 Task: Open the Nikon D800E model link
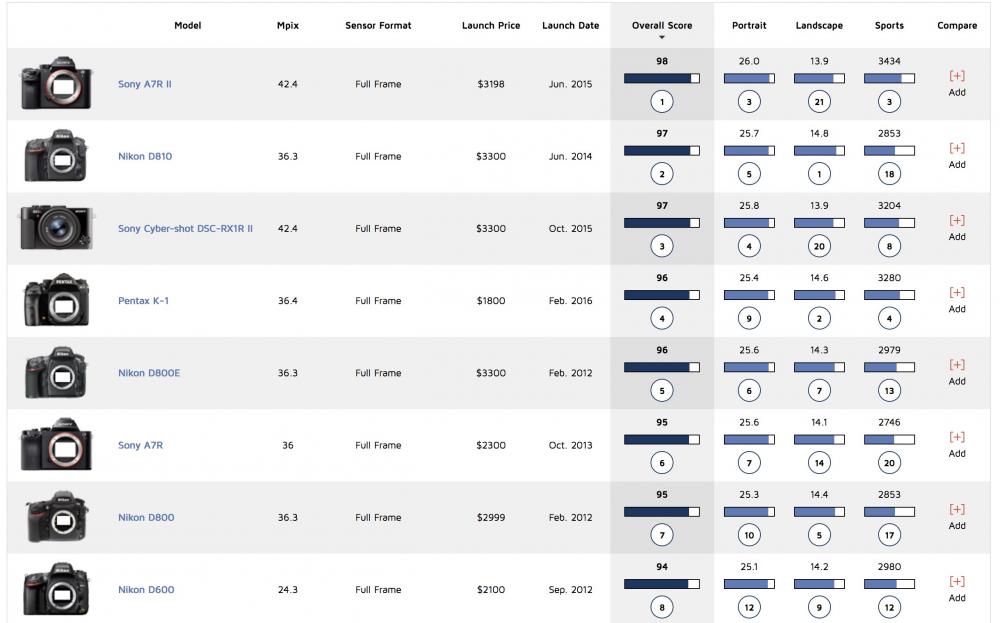coord(149,373)
